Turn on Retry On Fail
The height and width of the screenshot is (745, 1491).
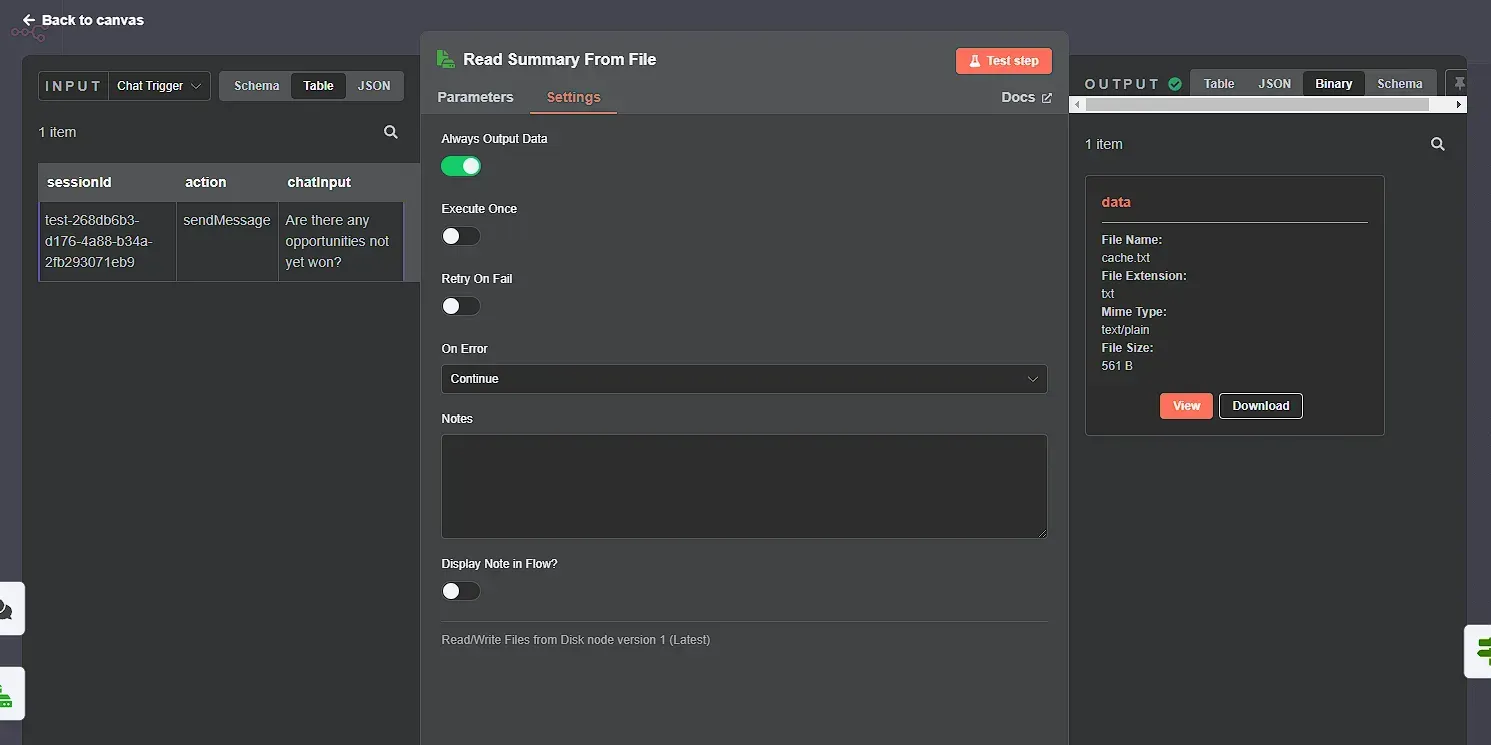point(460,306)
